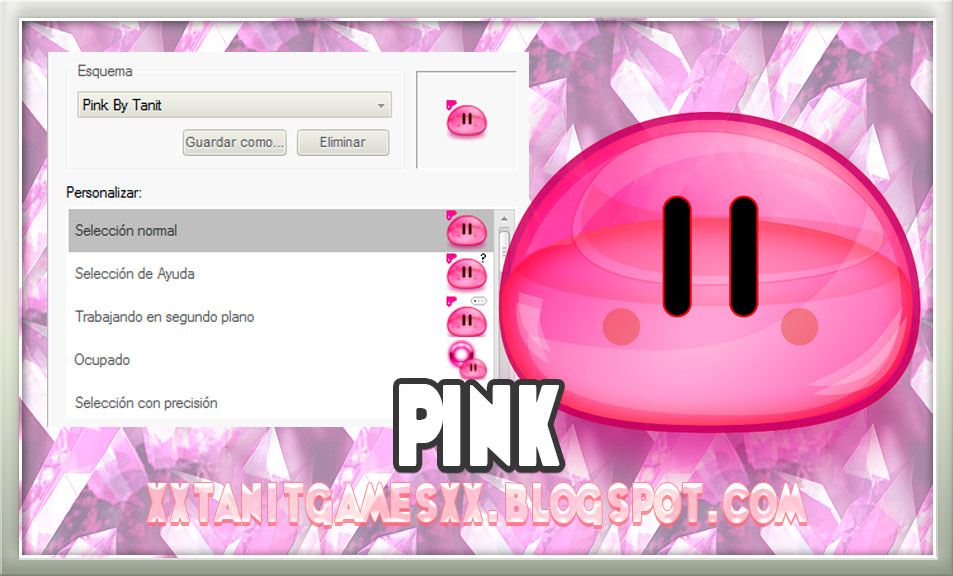Click the working-in-background cursor icon
953x576 pixels.
point(466,317)
